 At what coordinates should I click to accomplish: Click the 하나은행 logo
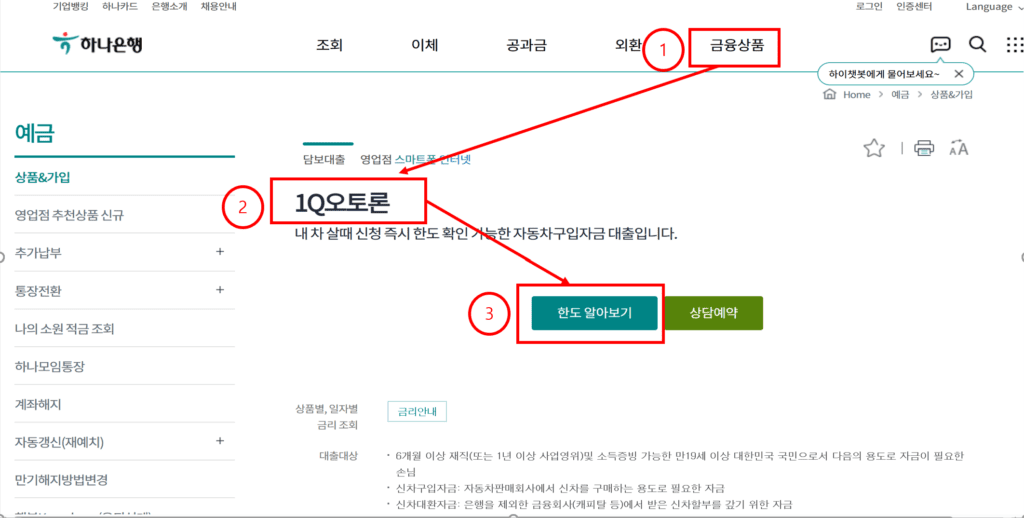click(97, 44)
